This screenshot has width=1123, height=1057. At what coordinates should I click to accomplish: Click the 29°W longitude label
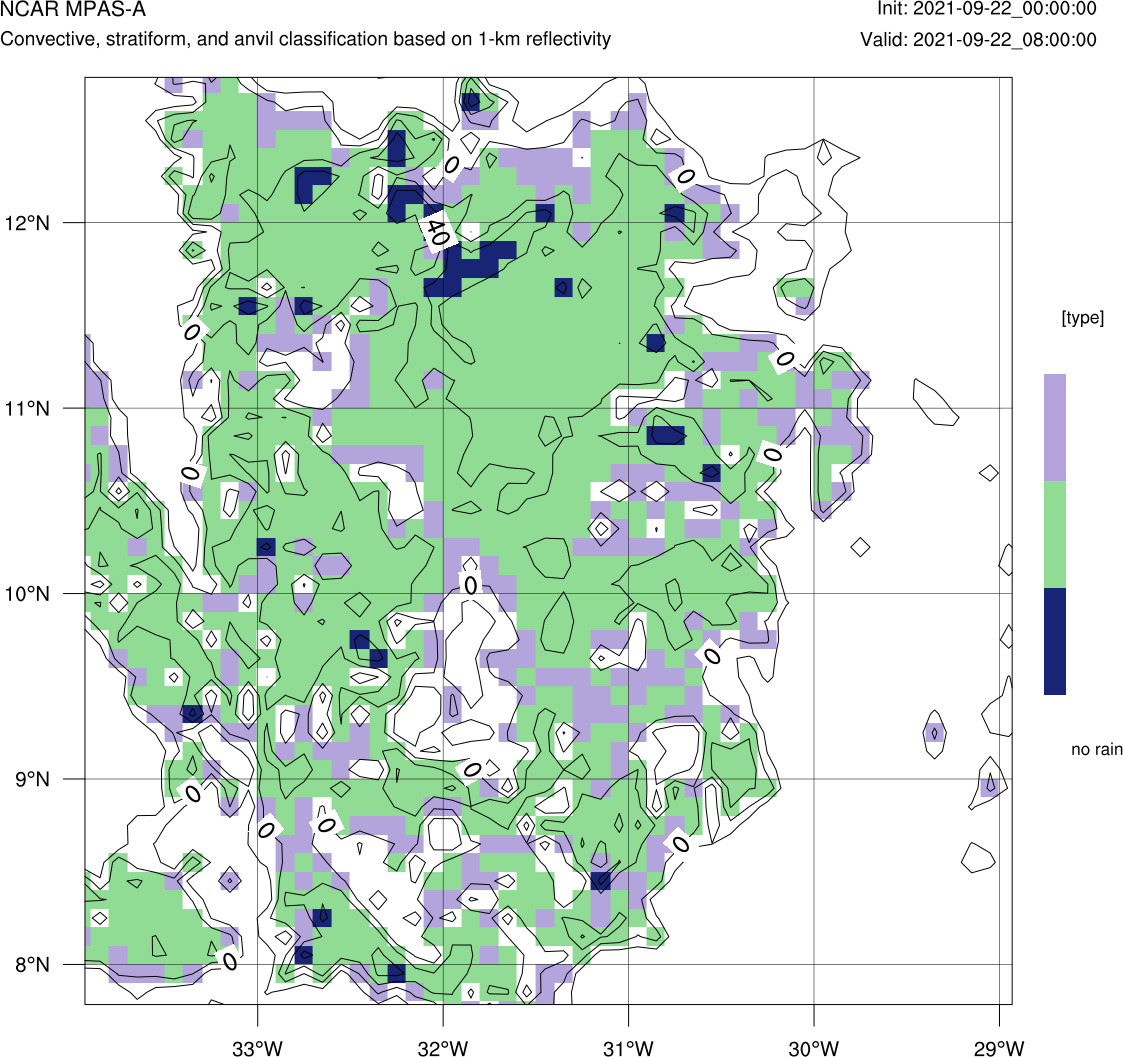coord(999,1048)
